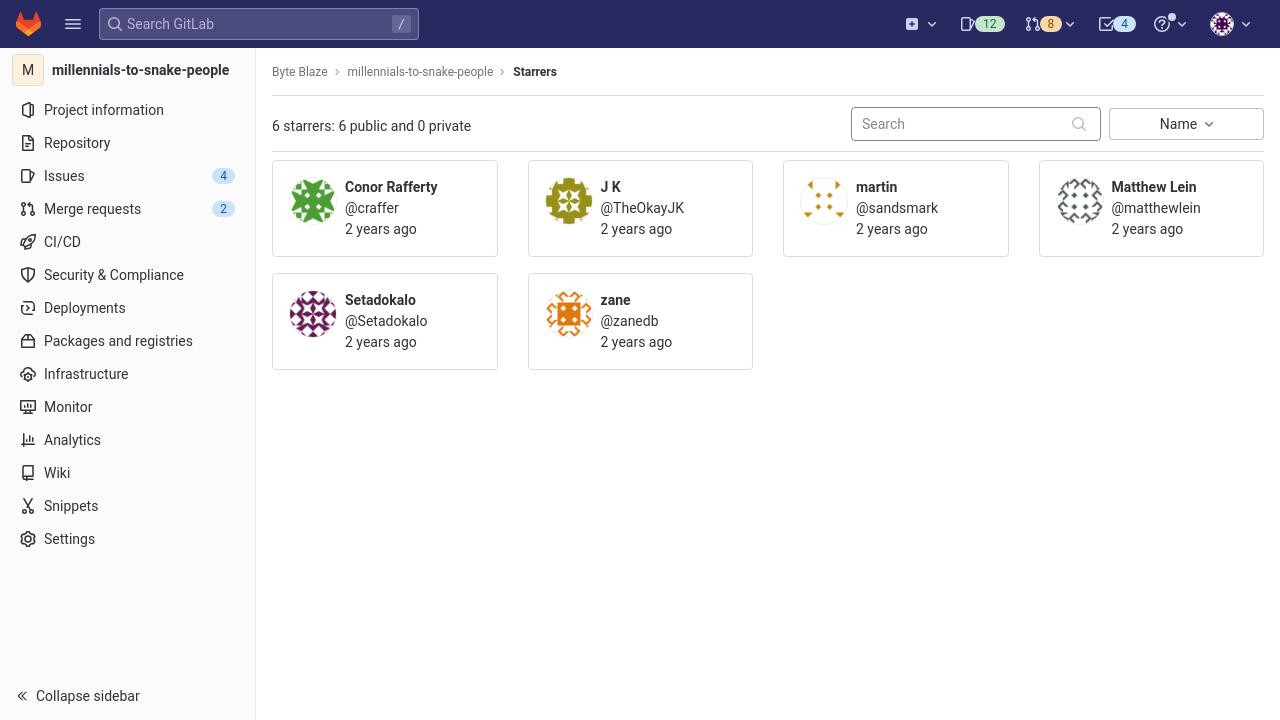Open Conor Rafferty's profile link
1280x720 pixels.
pos(391,187)
